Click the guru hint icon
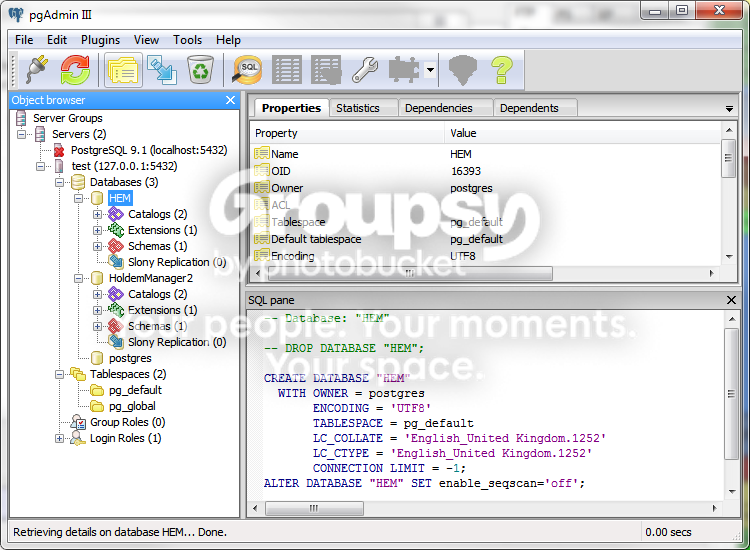Image resolution: width=750 pixels, height=550 pixels. (x=463, y=70)
